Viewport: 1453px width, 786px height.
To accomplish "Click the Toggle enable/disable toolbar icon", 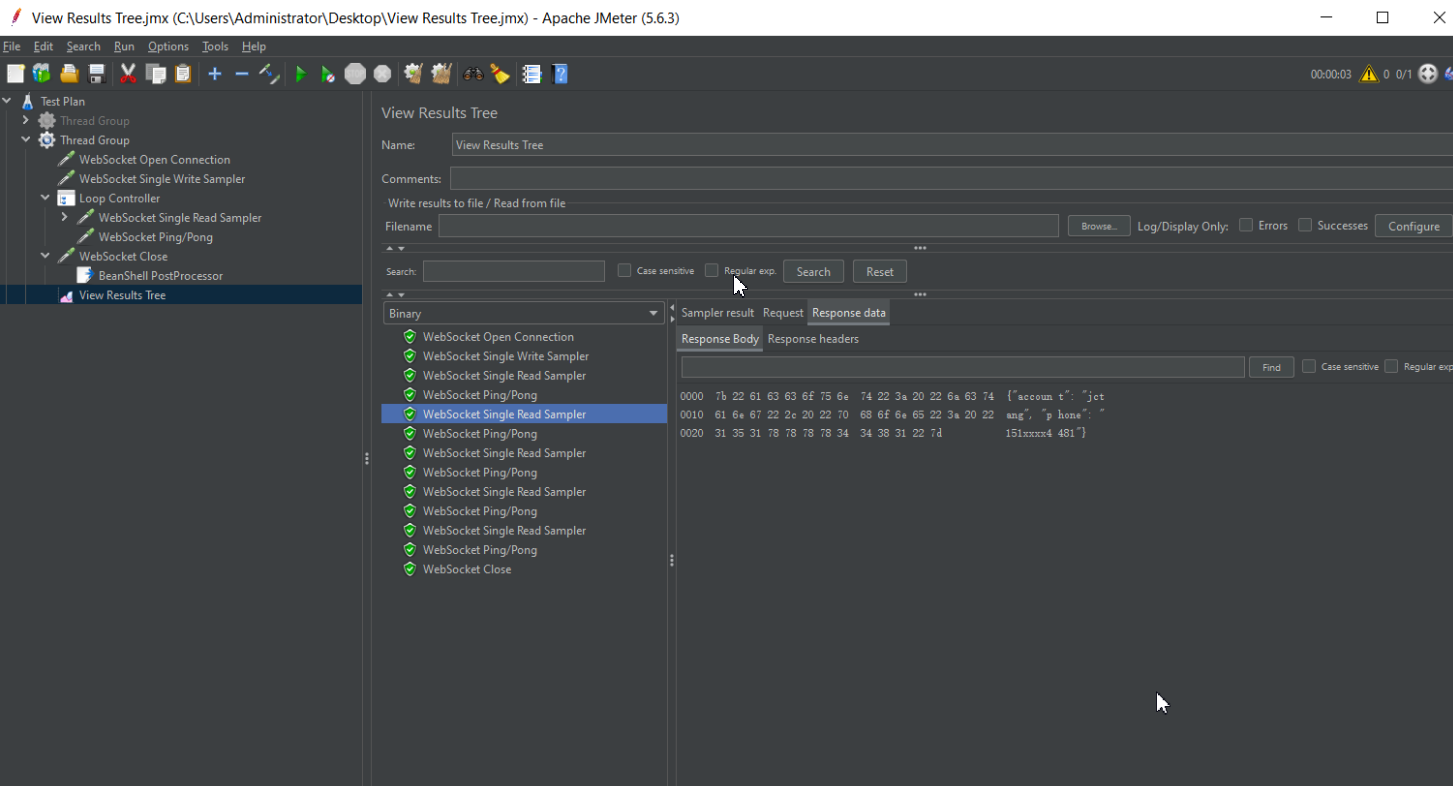I will click(269, 74).
